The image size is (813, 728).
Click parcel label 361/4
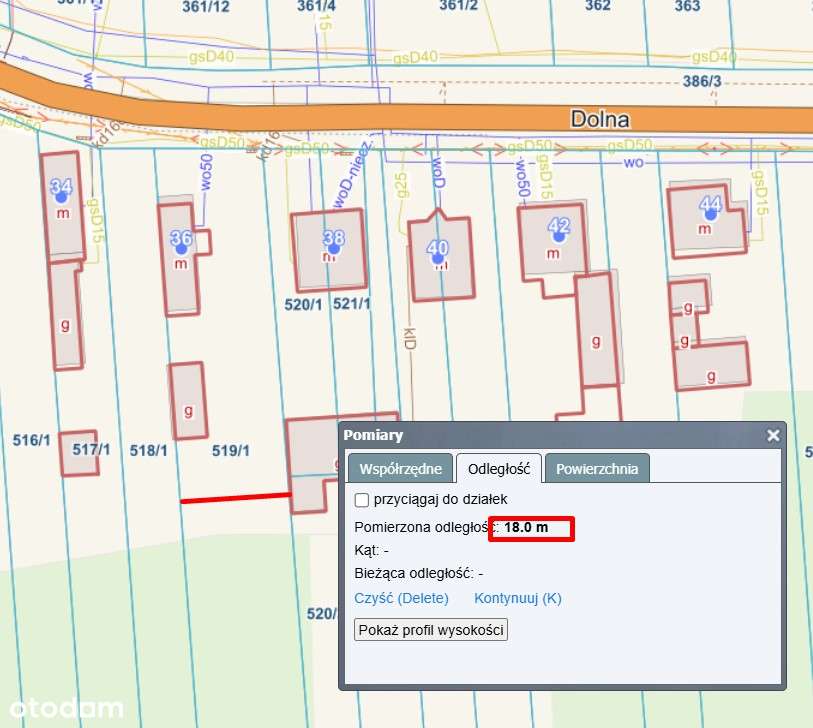pyautogui.click(x=316, y=6)
